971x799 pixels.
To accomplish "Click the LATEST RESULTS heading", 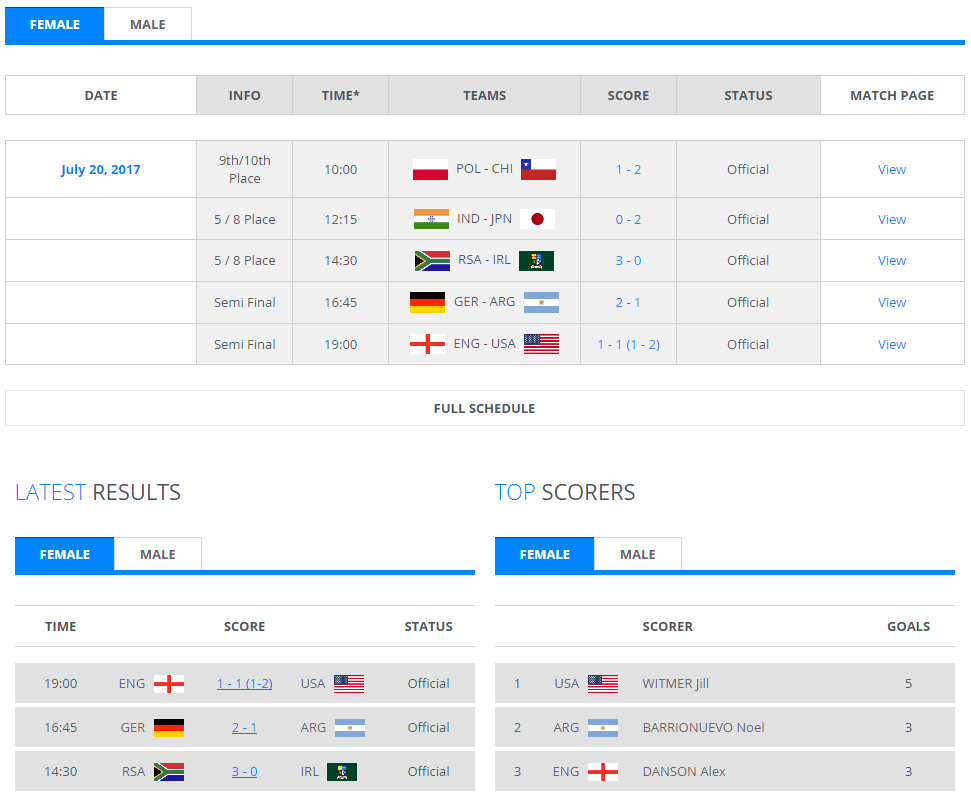I will [98, 492].
